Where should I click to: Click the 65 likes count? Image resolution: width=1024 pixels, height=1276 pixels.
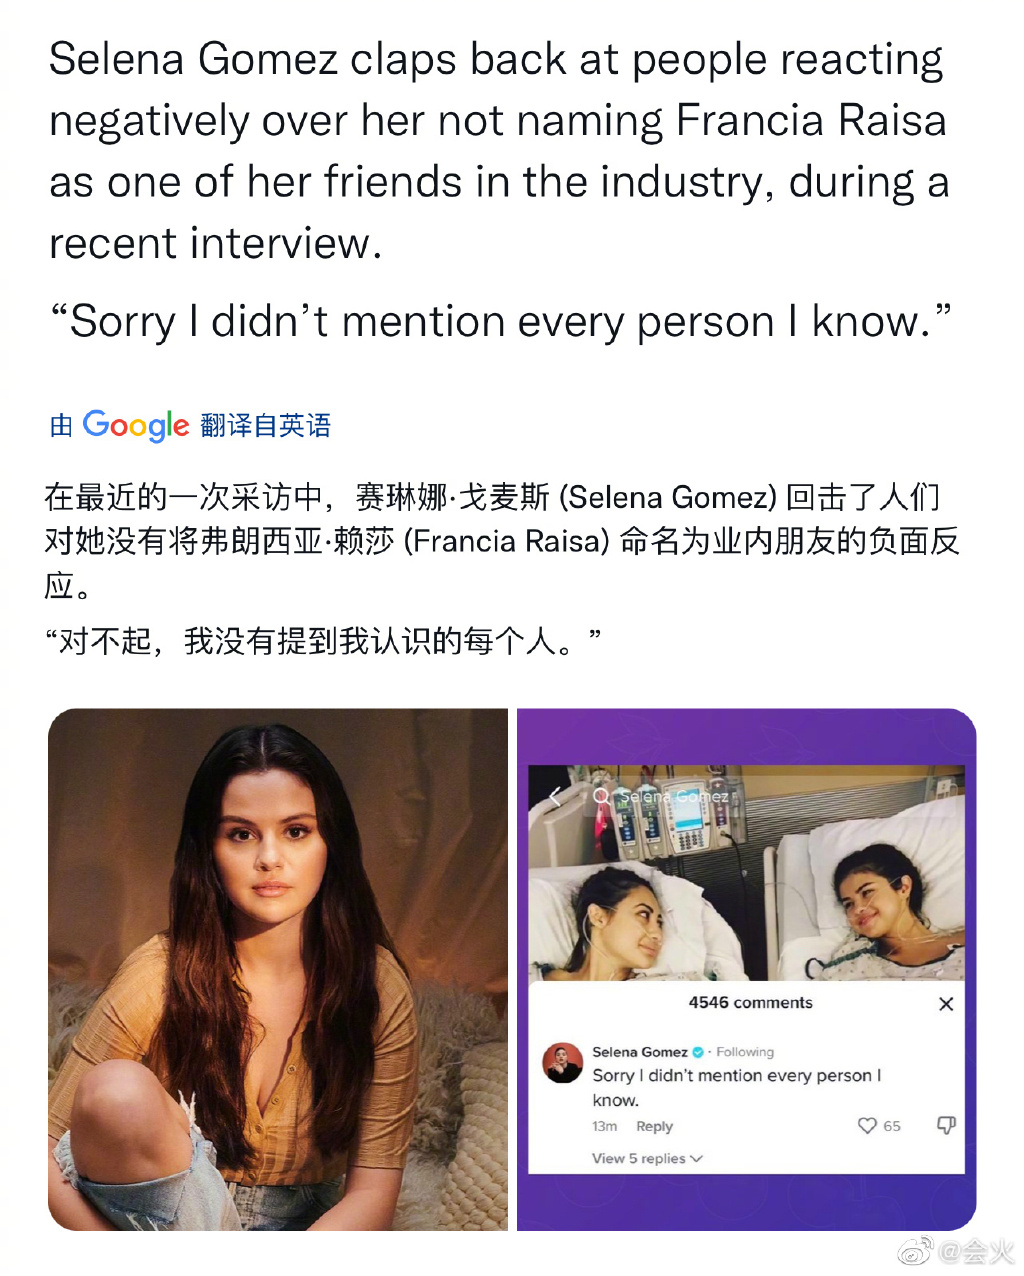892,1126
